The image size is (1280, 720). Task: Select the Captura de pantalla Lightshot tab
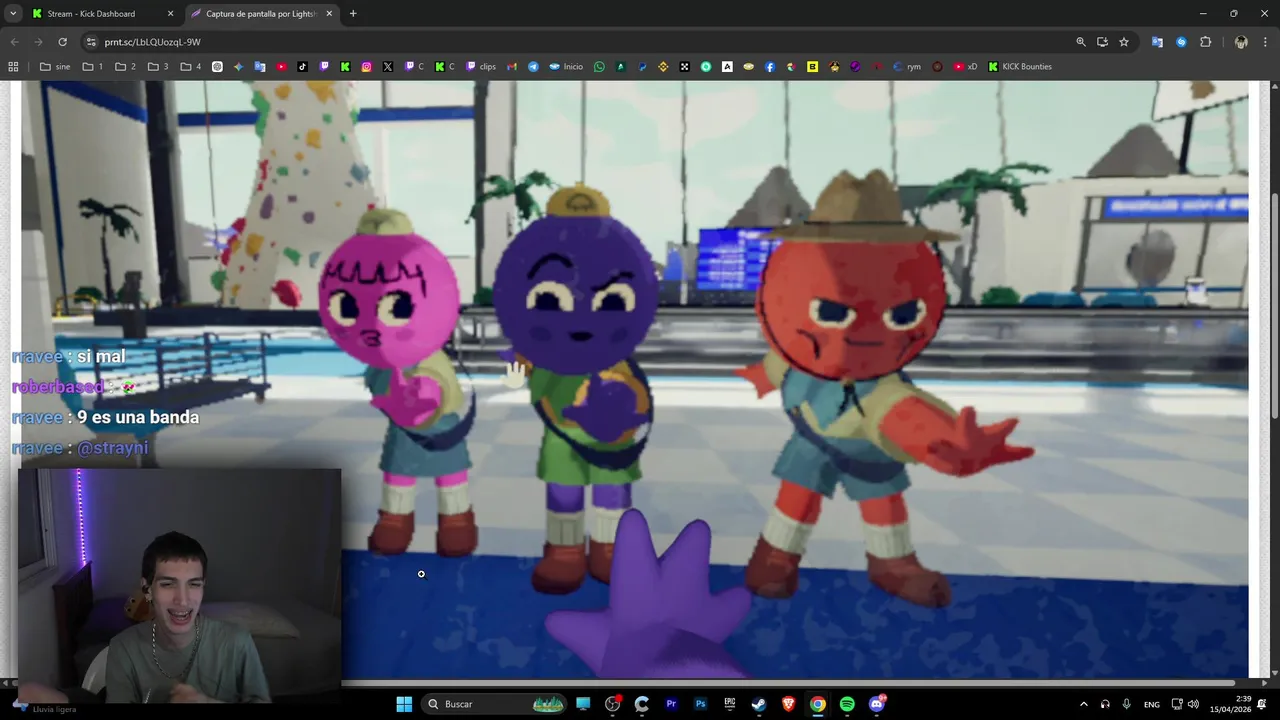tap(260, 14)
